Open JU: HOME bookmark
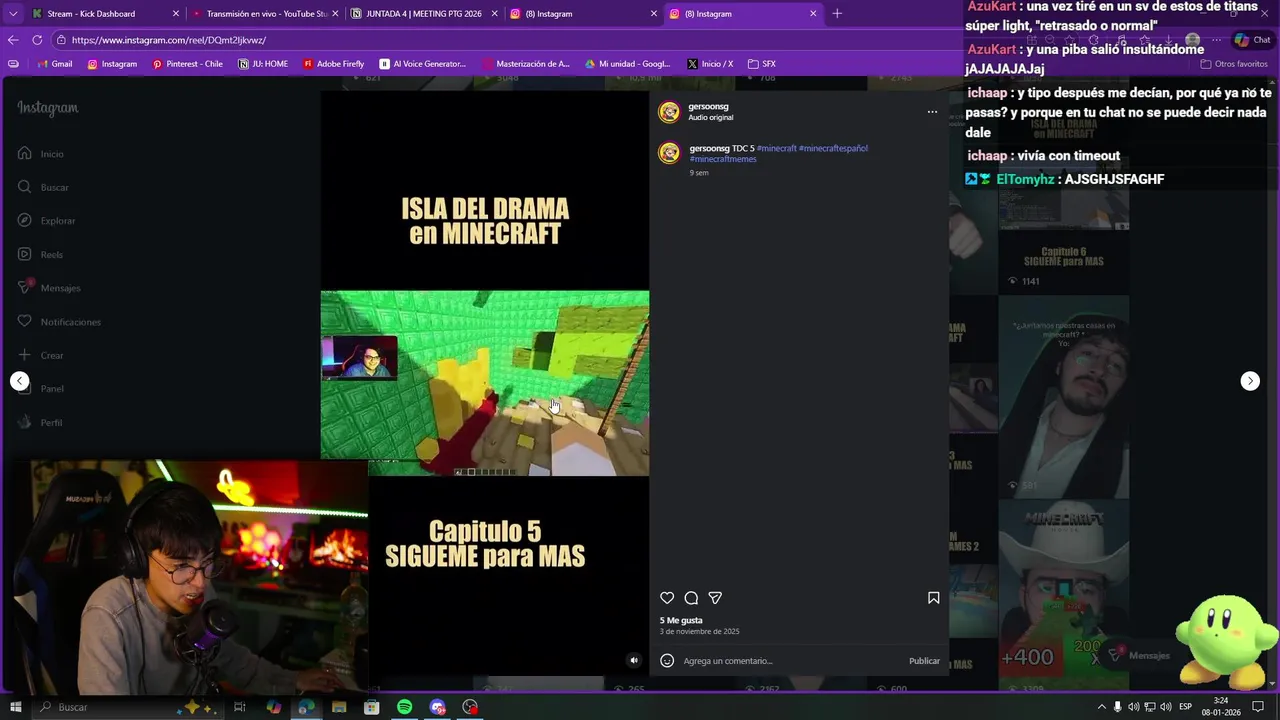Viewport: 1280px width, 720px height. 263,64
